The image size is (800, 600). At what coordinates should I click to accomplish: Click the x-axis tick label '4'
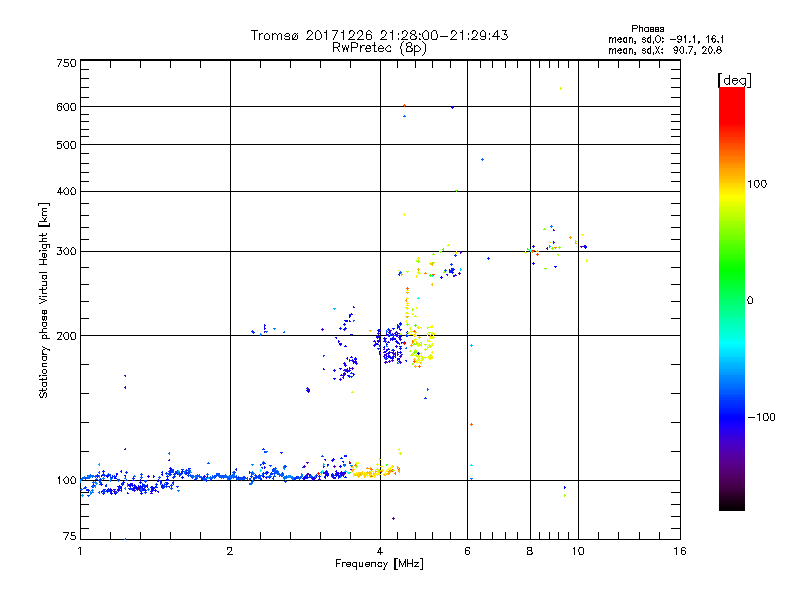[x=380, y=551]
